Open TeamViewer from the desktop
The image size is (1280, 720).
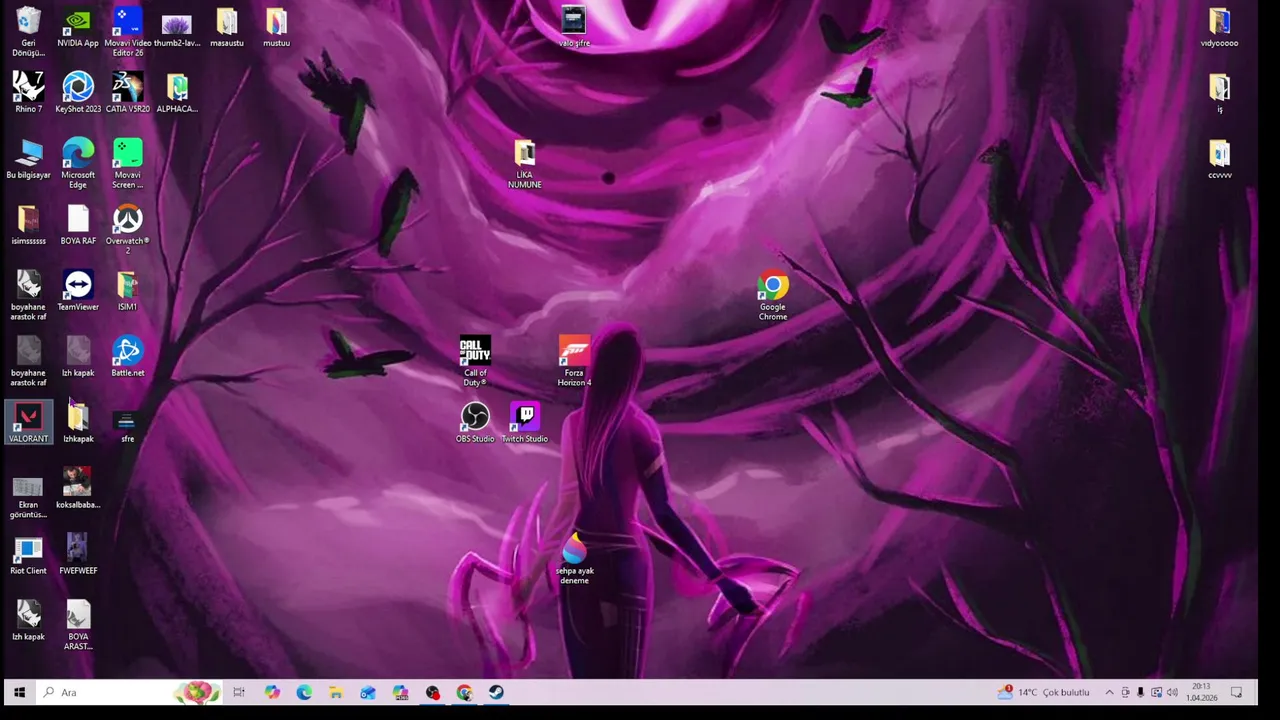78,291
